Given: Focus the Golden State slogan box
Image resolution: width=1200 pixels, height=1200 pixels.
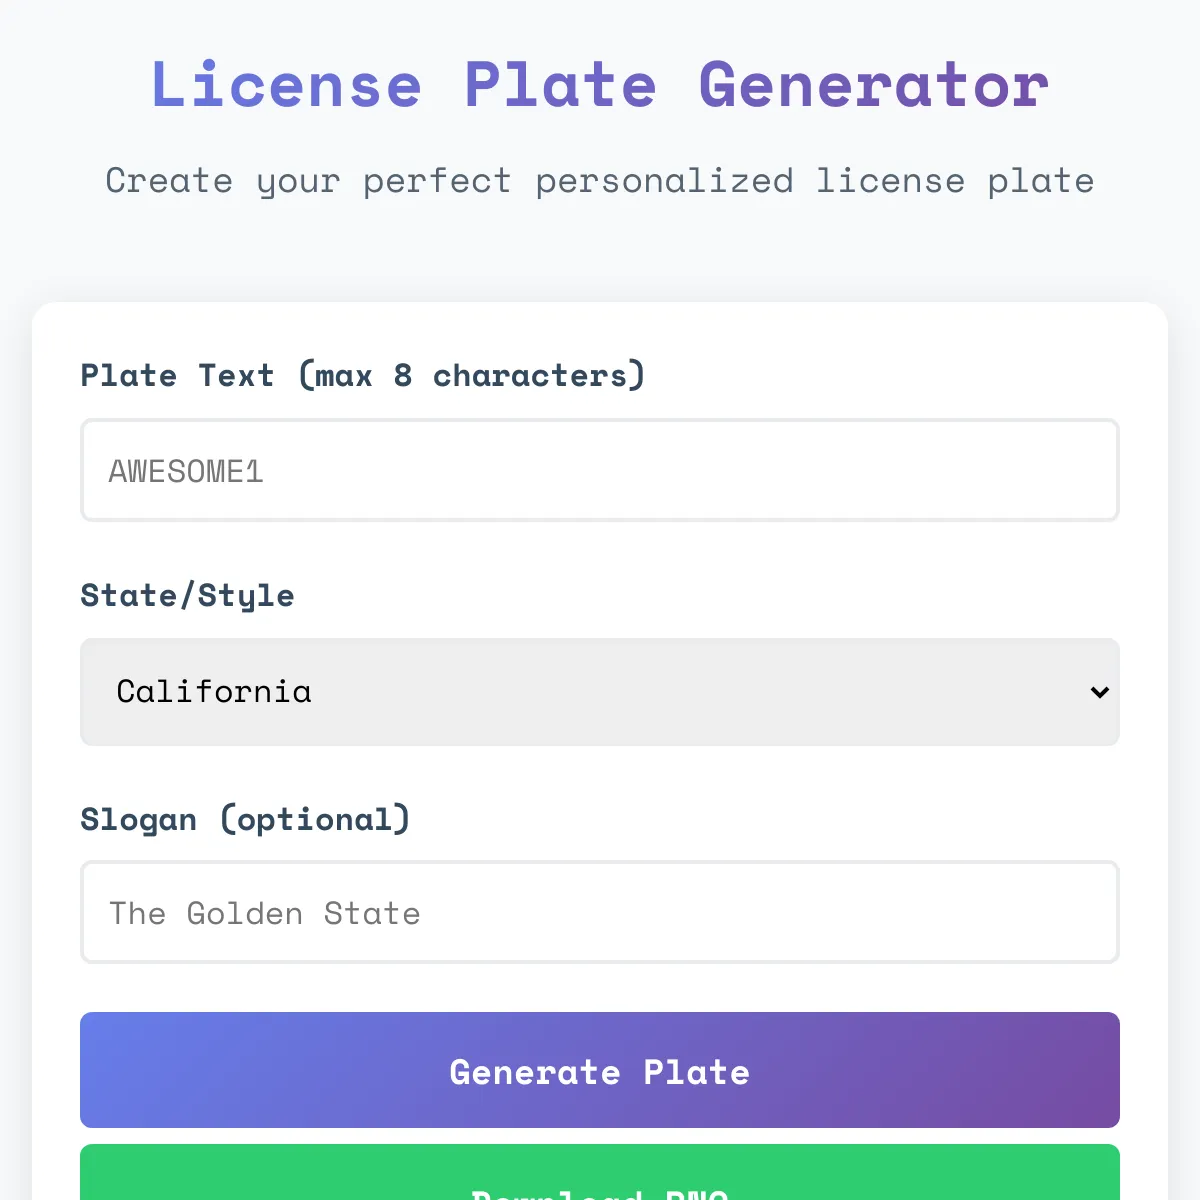Looking at the screenshot, I should point(600,912).
